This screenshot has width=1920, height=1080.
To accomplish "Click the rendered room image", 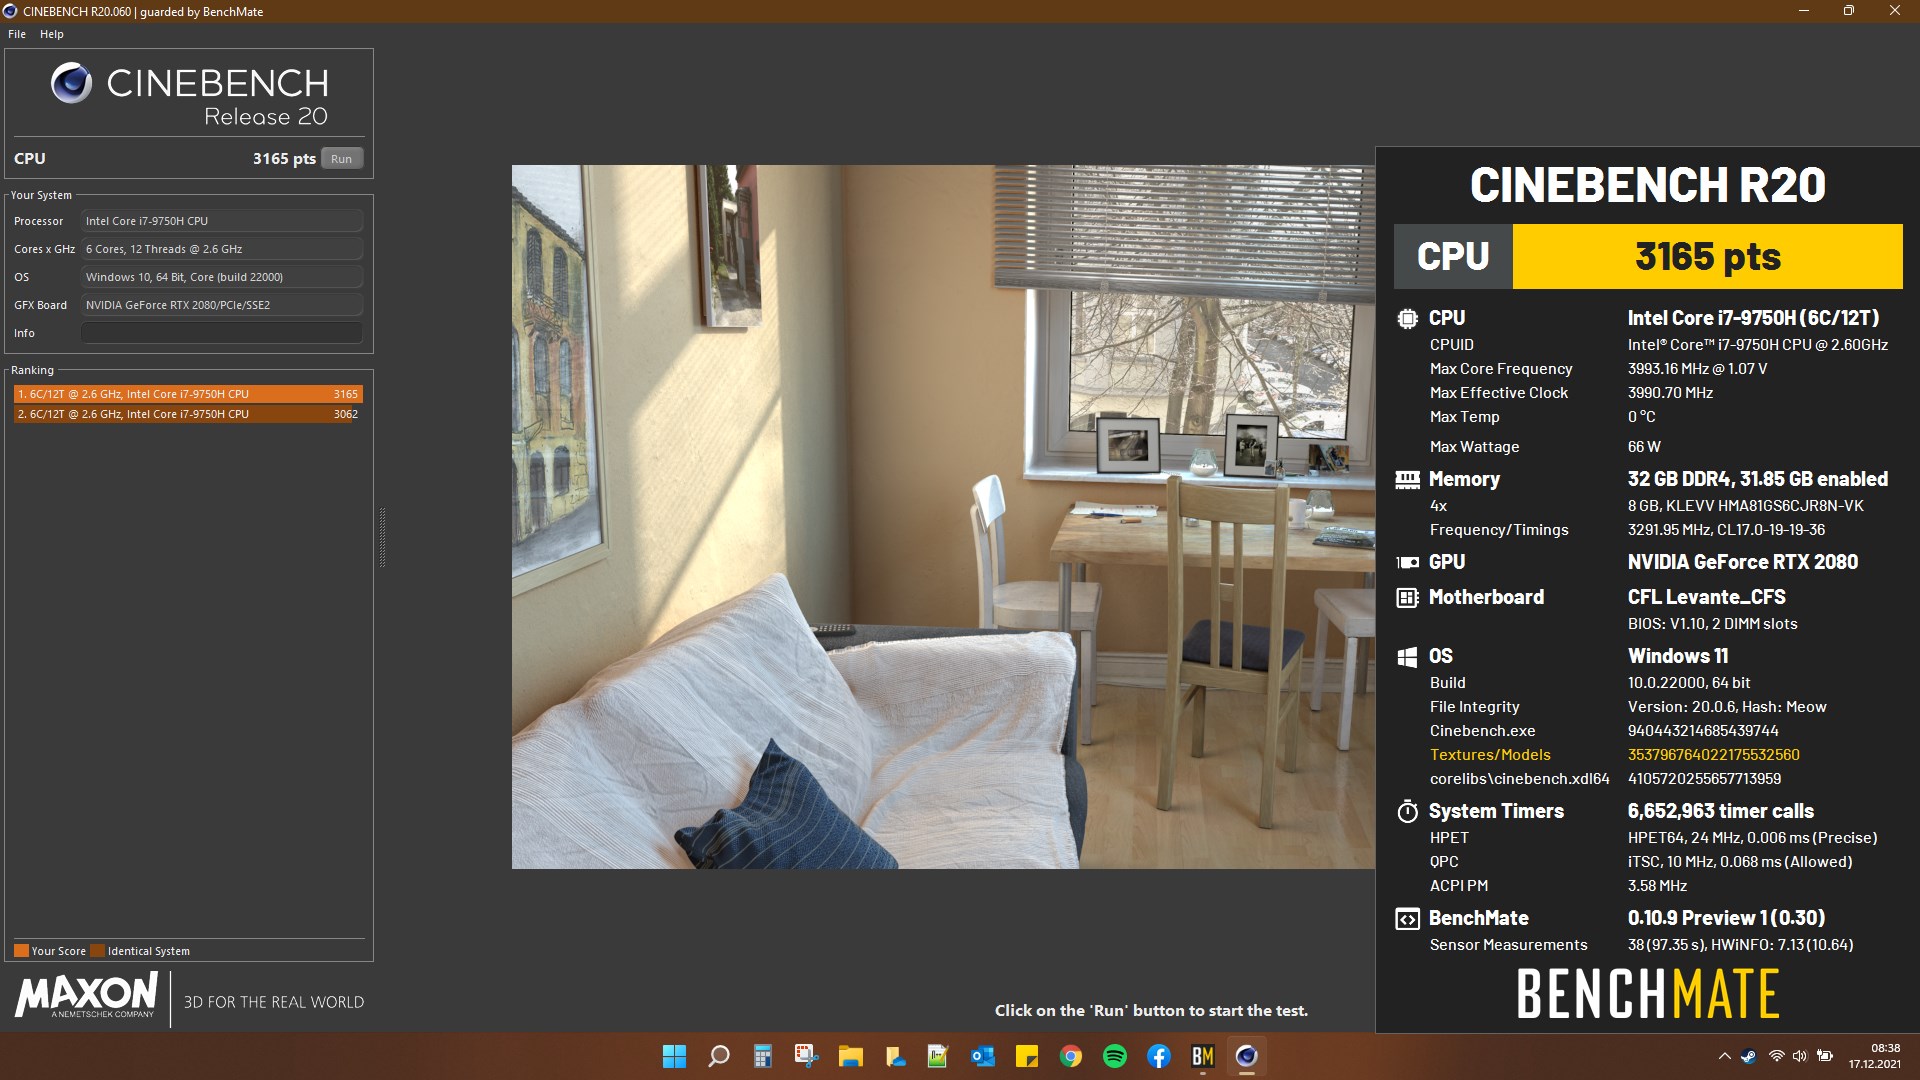I will click(x=943, y=516).
